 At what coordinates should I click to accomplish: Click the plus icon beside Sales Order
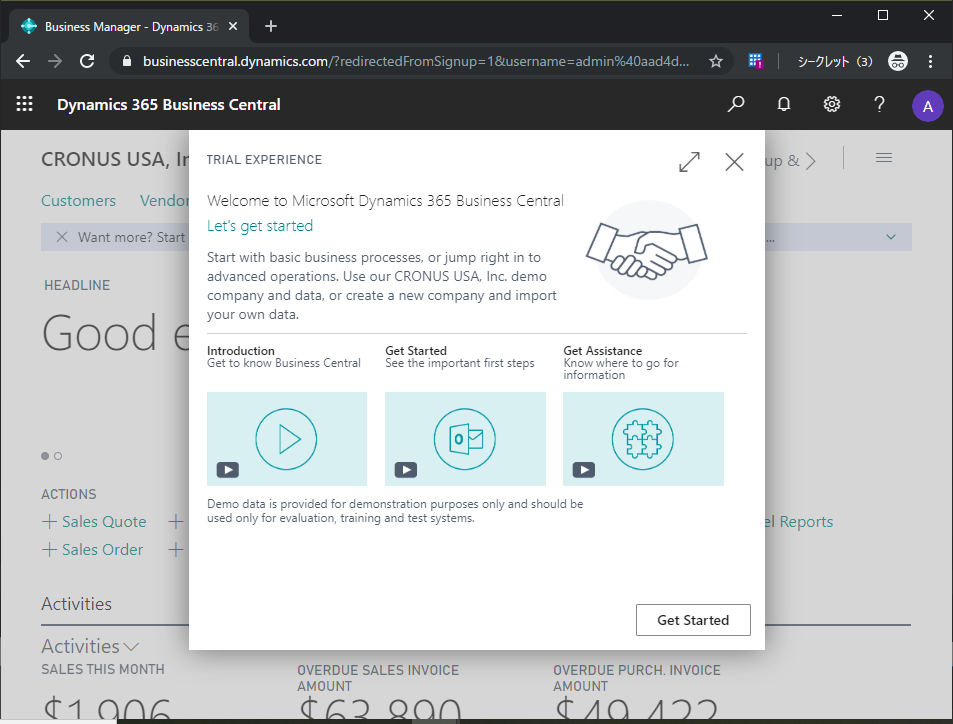(49, 550)
